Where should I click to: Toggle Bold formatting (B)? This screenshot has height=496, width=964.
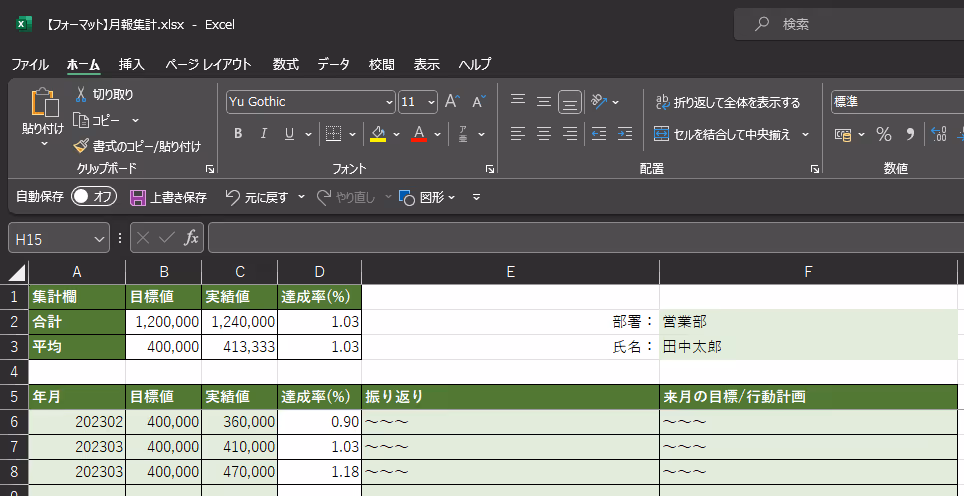238,134
